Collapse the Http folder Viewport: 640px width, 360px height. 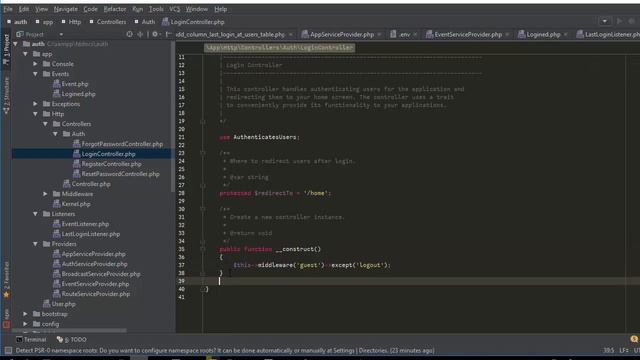pyautogui.click(x=36, y=114)
